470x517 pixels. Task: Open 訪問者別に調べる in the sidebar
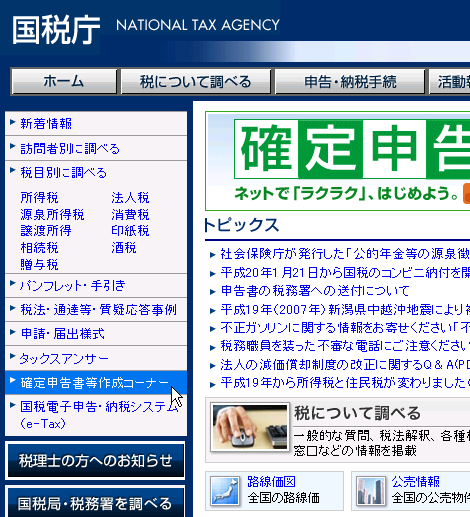(x=70, y=148)
